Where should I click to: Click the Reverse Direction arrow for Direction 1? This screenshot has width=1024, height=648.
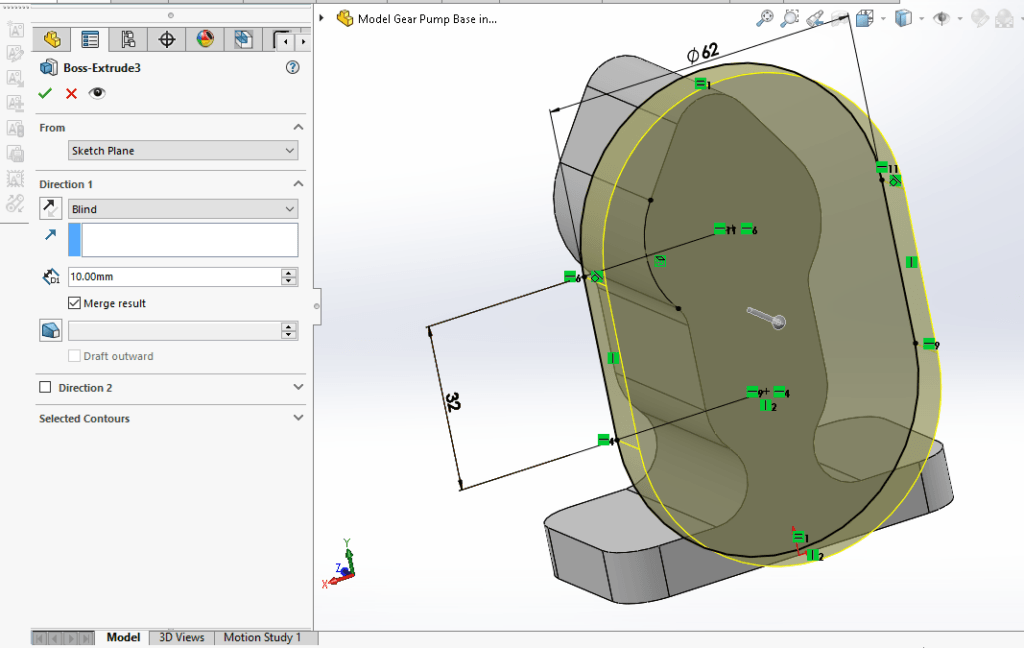(49, 208)
